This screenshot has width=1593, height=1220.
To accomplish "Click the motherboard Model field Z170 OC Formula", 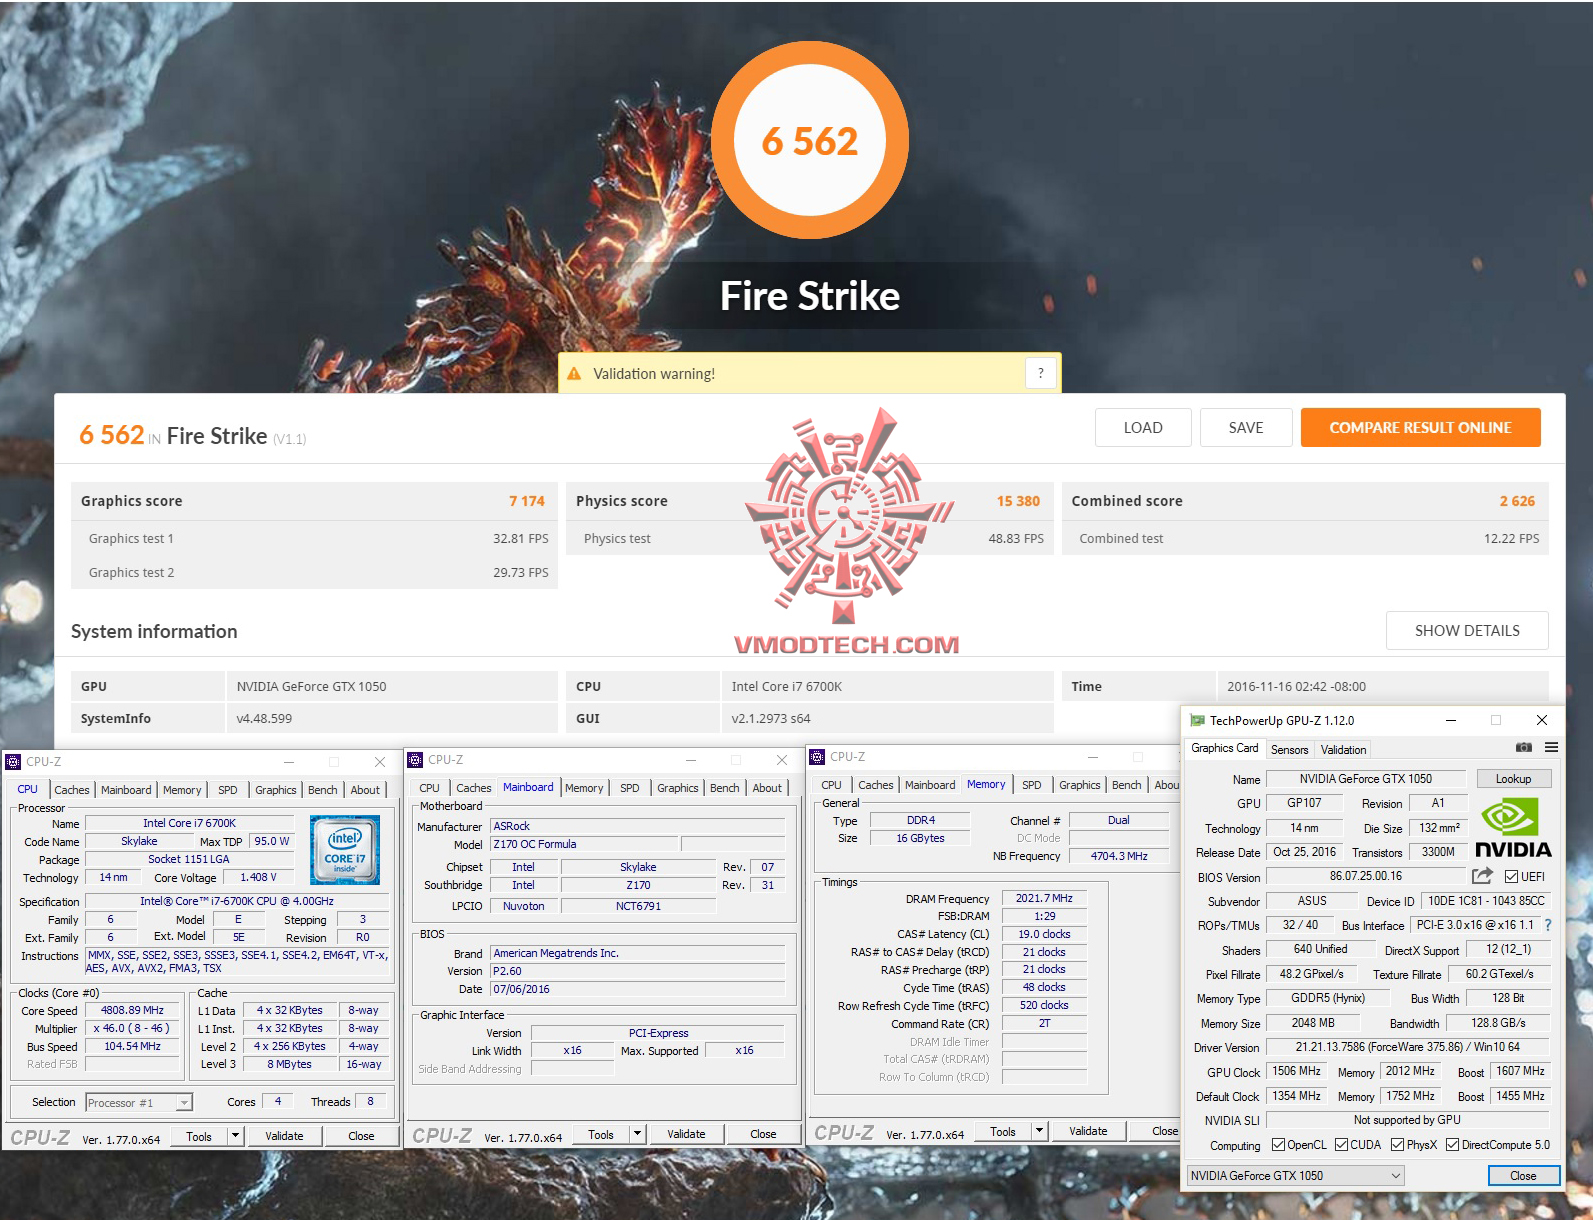I will [x=584, y=845].
